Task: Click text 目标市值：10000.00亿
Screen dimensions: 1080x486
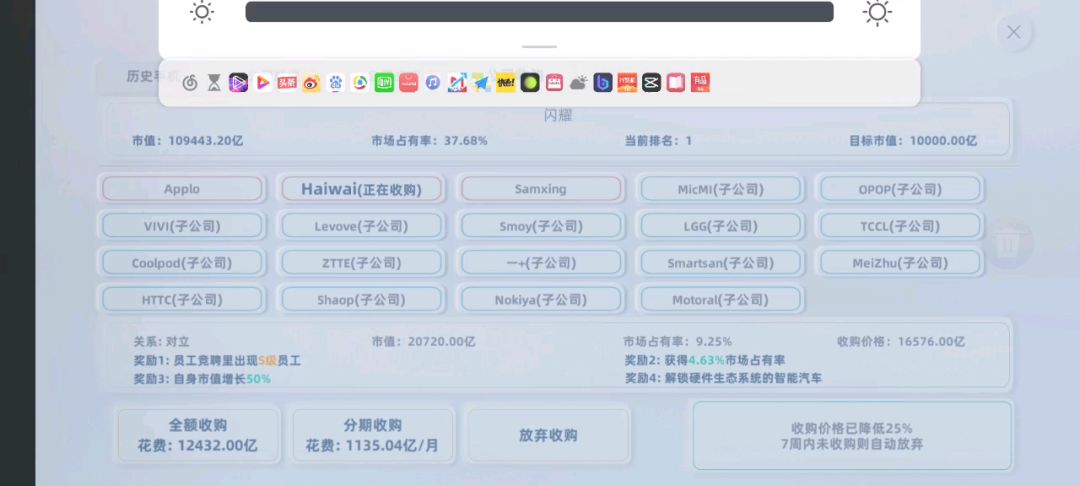Action: coord(913,141)
